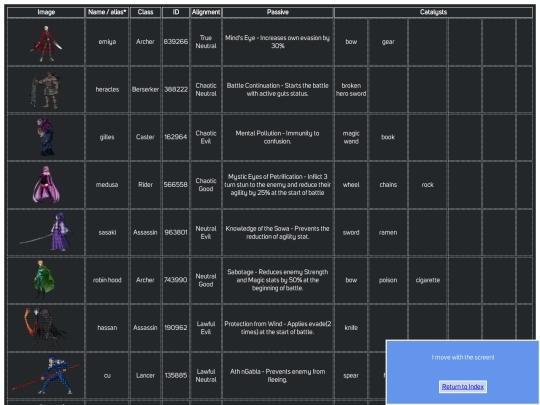The image size is (540, 405).
Task: Select the name cell 'medusa'
Action: pyautogui.click(x=107, y=185)
